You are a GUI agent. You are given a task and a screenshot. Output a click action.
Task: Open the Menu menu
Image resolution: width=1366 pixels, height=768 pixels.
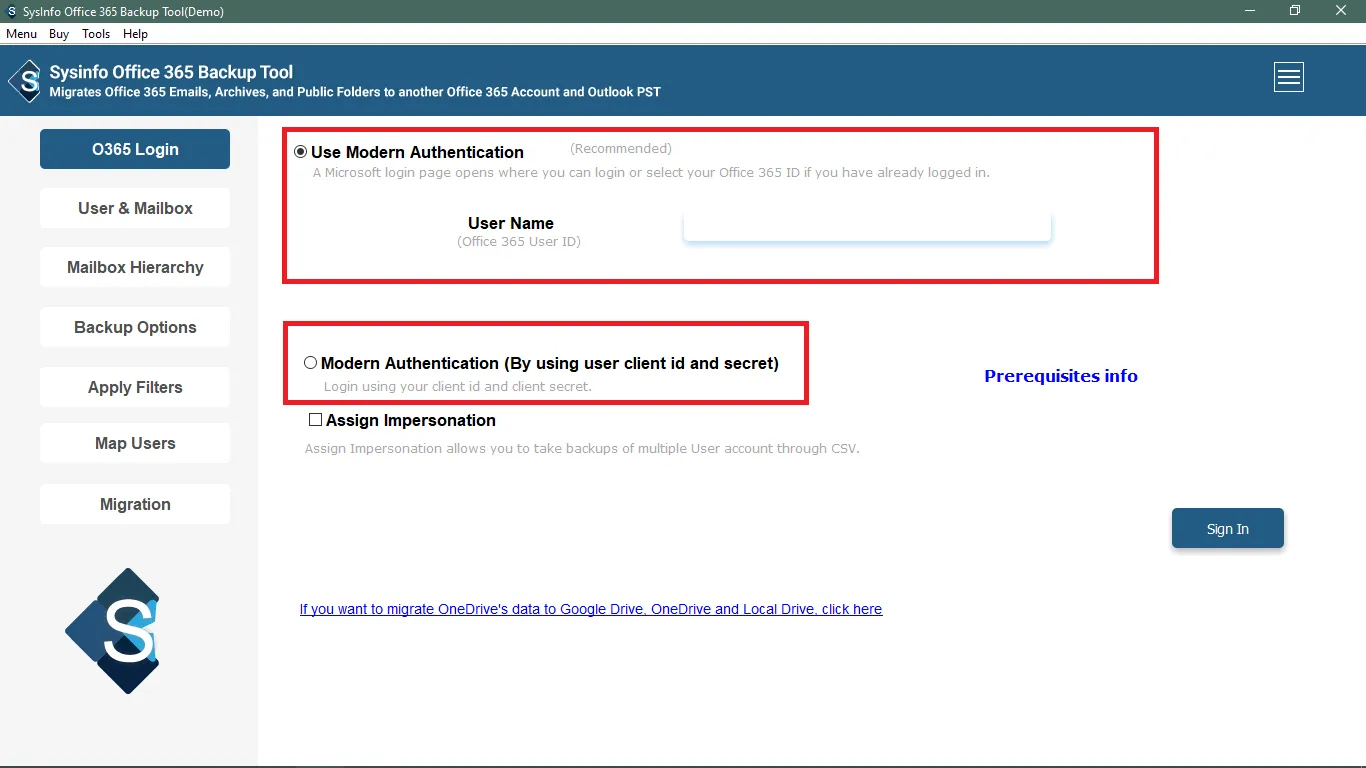[22, 34]
